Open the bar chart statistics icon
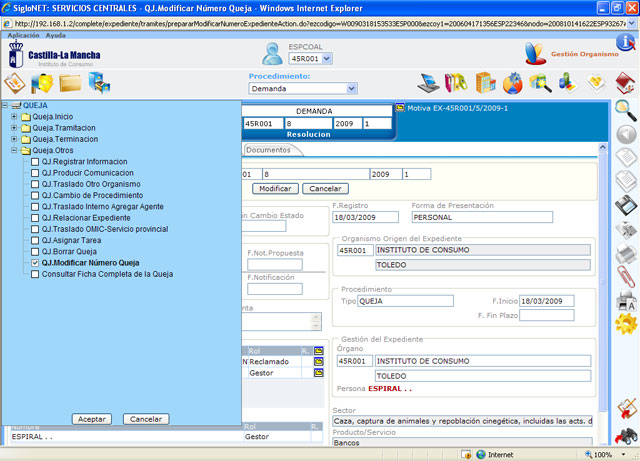Screen dimensions: 640x461 pos(568,83)
